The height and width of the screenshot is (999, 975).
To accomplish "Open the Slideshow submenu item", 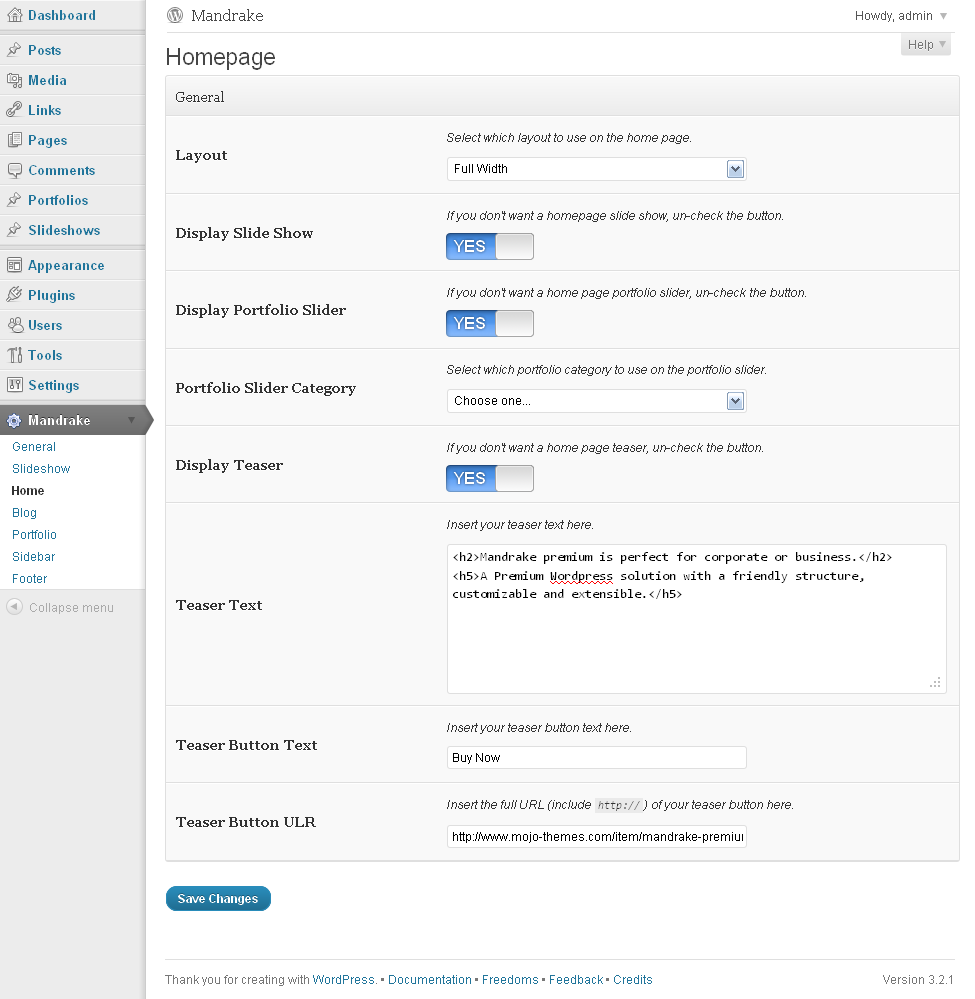I will click(x=41, y=469).
